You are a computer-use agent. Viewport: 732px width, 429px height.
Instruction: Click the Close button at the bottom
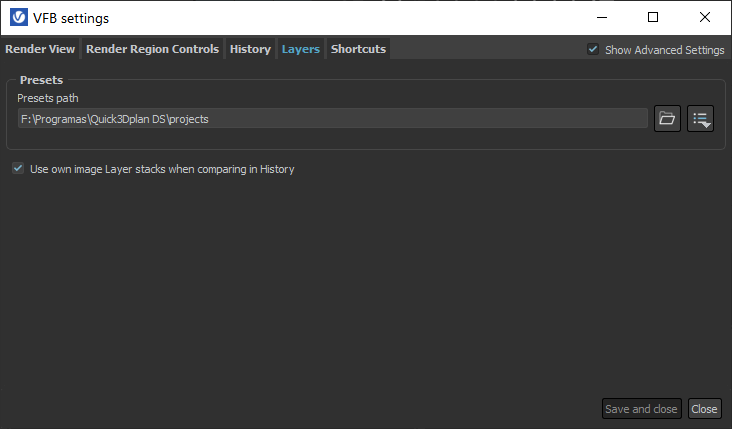704,409
